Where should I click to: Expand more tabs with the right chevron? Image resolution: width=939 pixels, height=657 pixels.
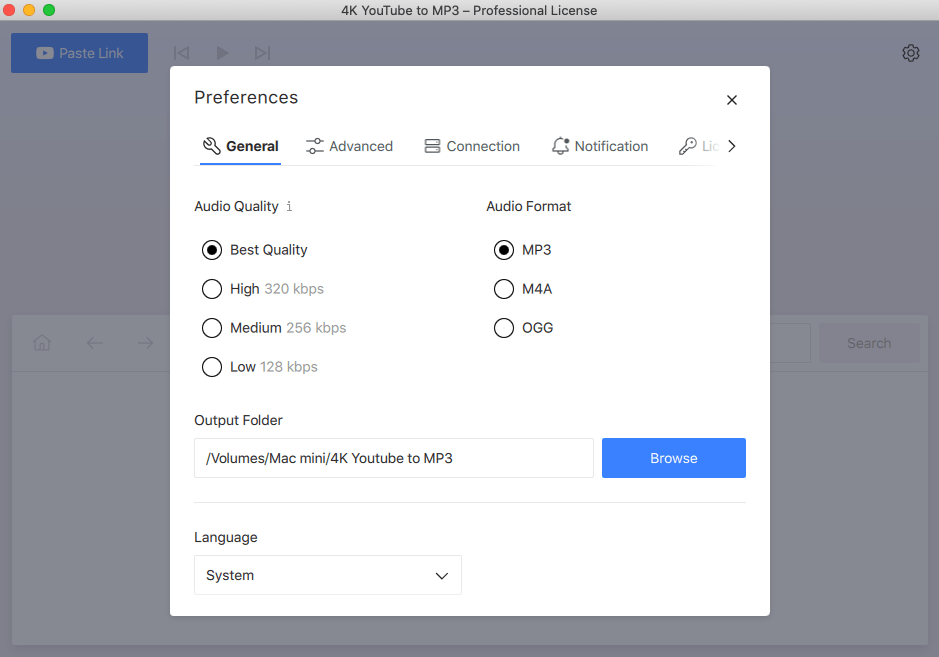point(732,146)
